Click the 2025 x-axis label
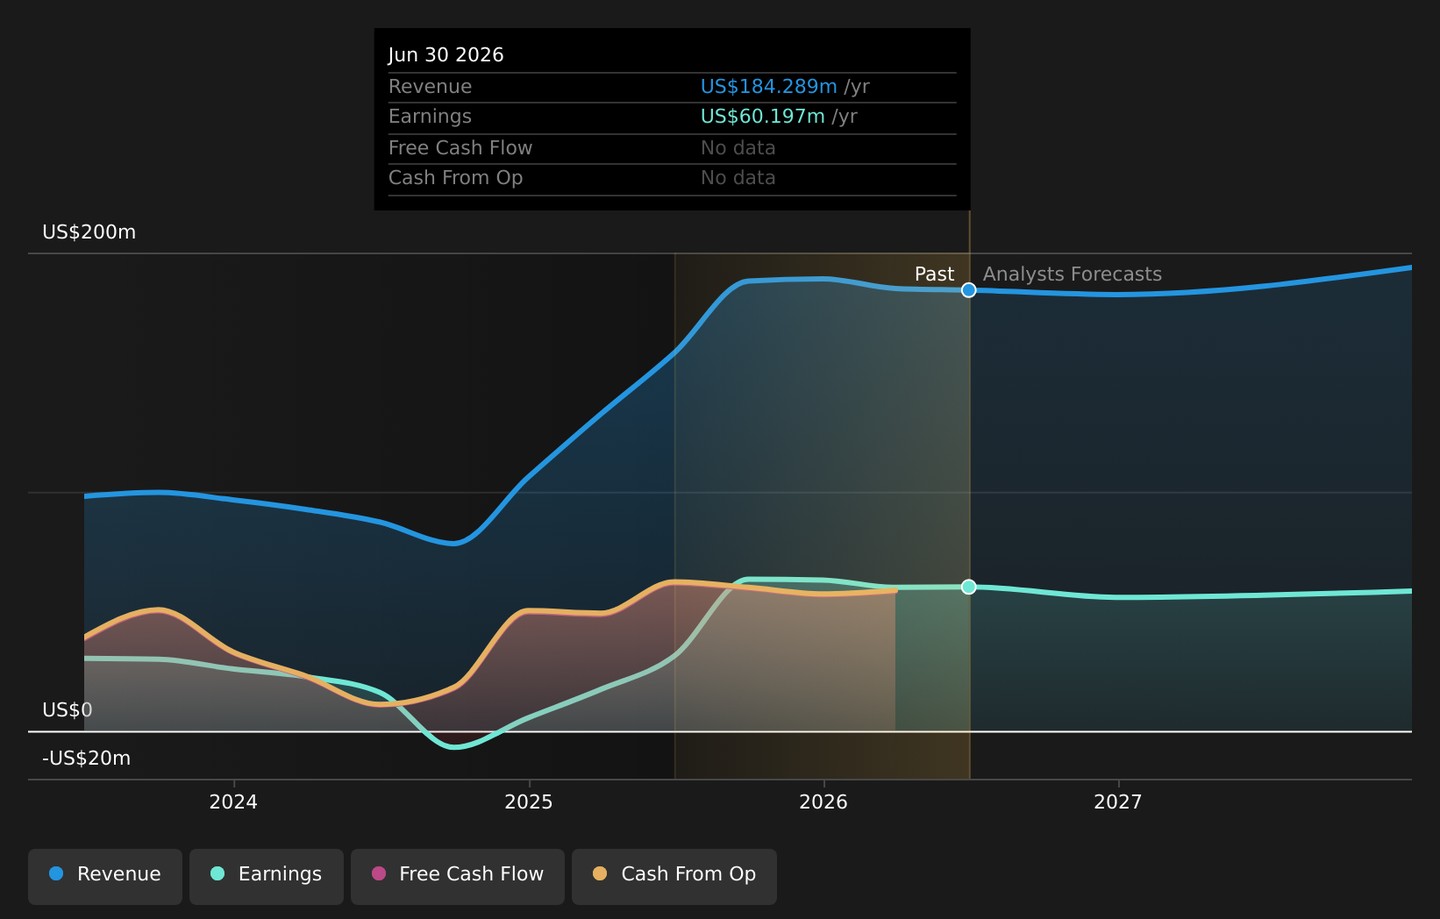The width and height of the screenshot is (1440, 919). 528,802
